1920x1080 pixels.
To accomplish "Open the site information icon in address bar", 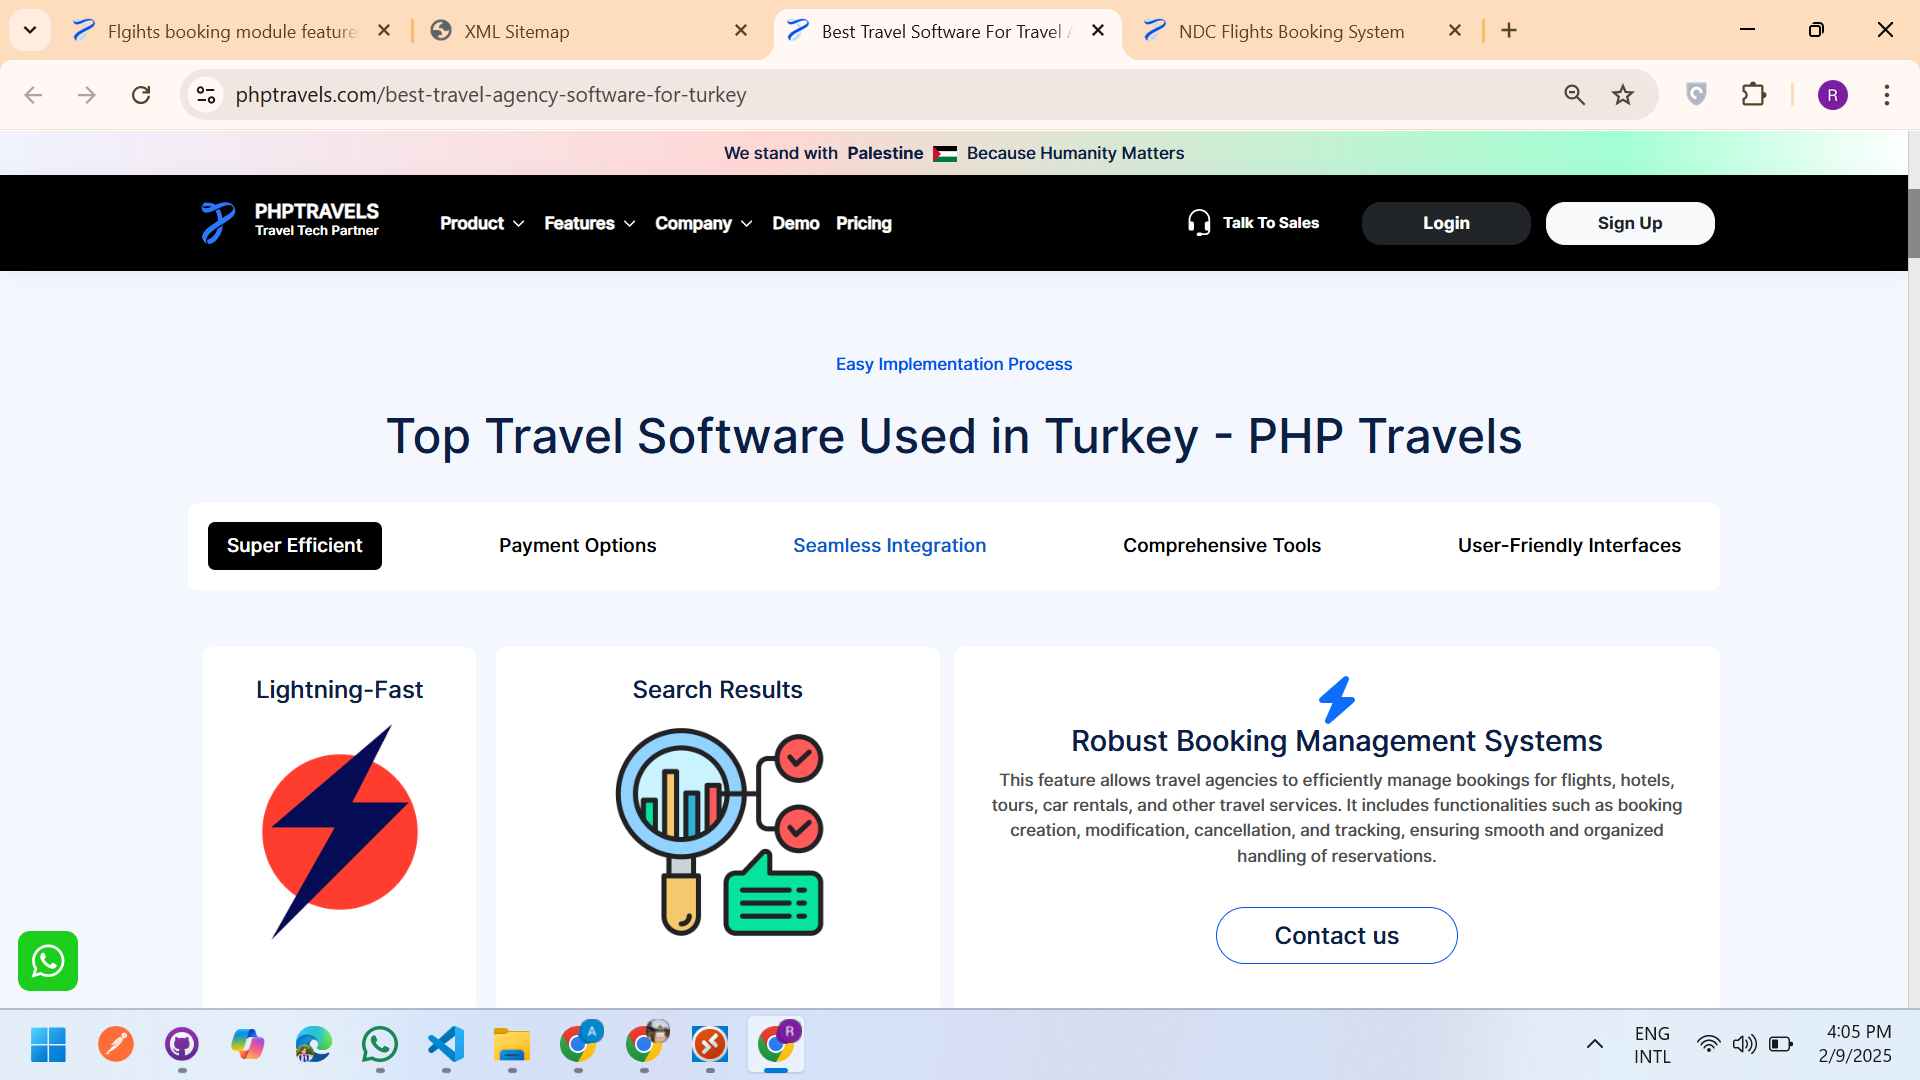I will click(x=206, y=95).
